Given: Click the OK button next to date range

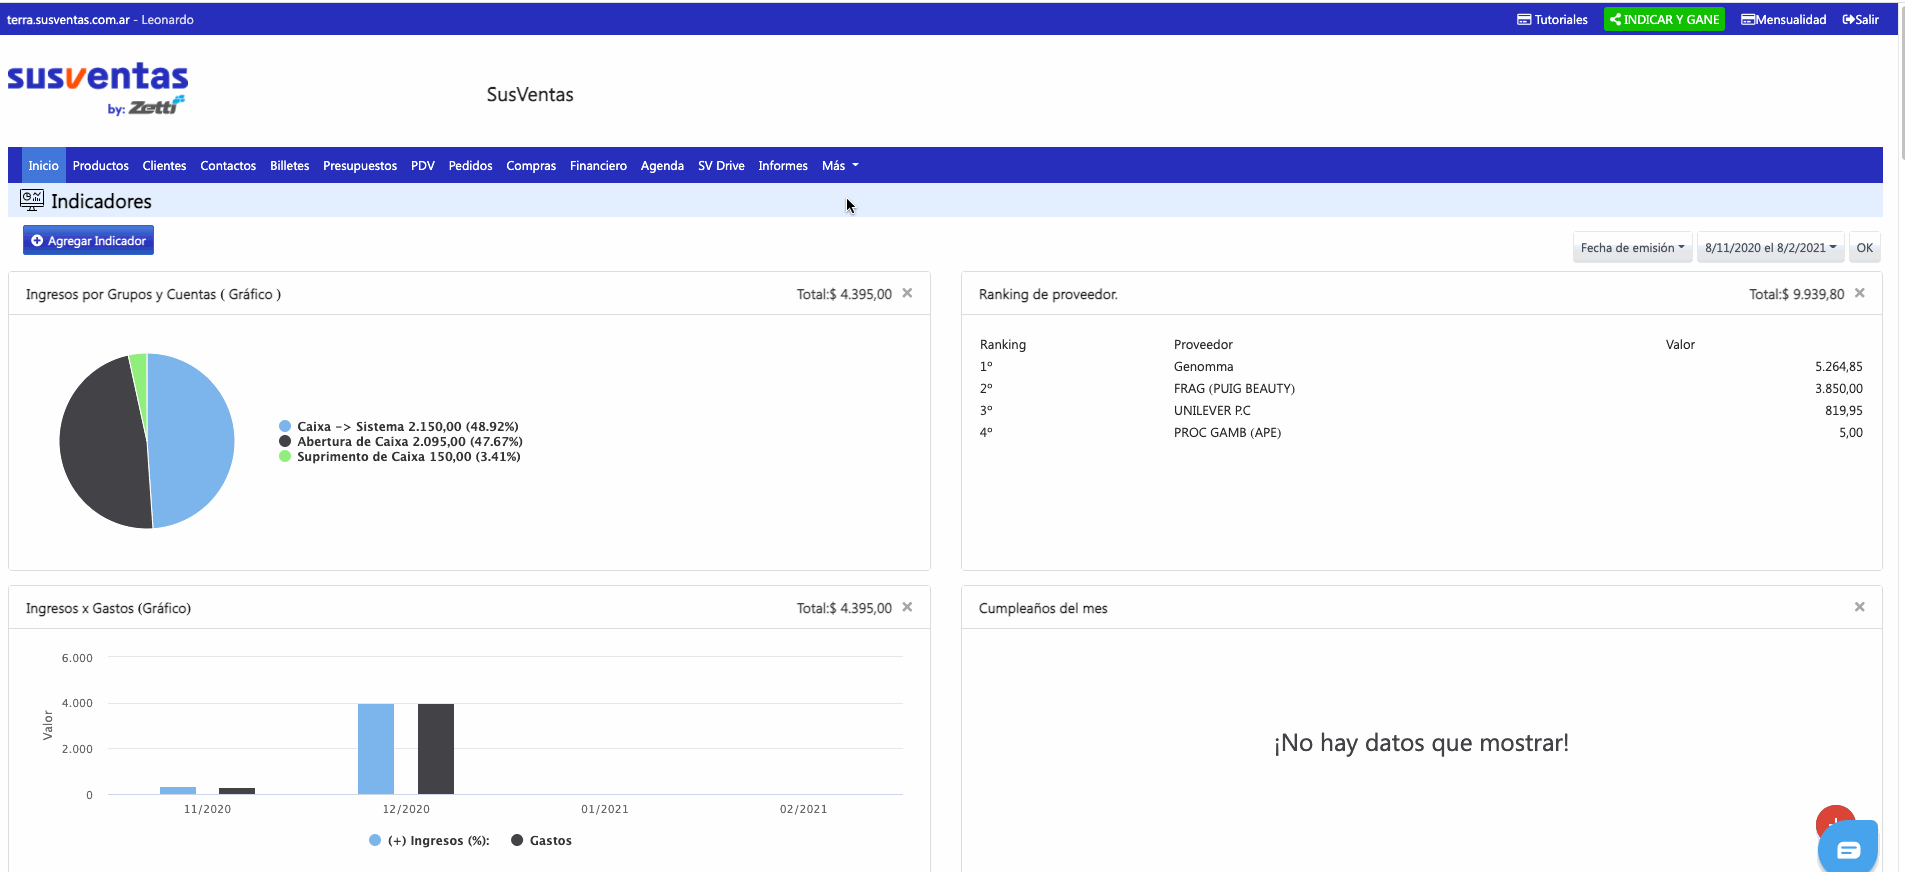Looking at the screenshot, I should [x=1864, y=248].
